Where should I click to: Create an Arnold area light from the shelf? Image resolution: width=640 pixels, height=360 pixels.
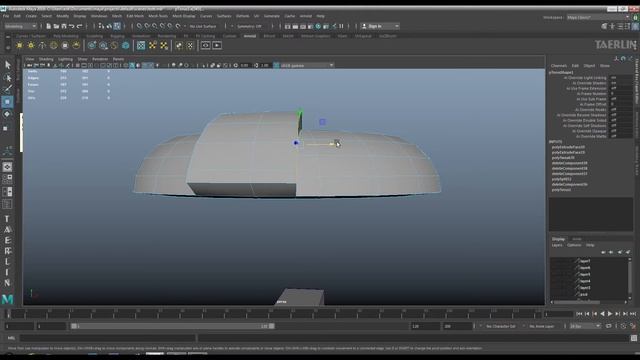(x=19, y=45)
